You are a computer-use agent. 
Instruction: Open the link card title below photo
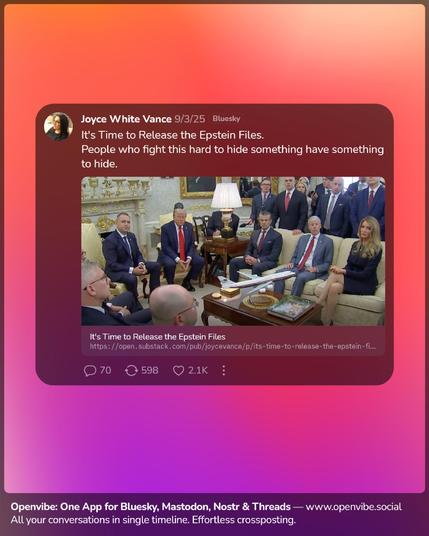pos(157,337)
